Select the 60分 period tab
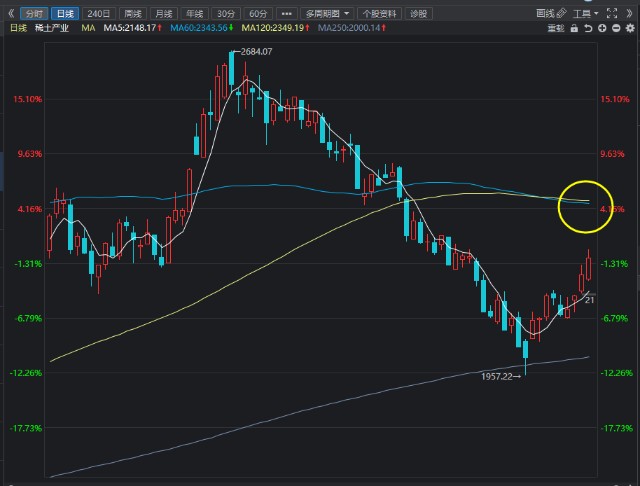Screen dimensions: 640x486 pos(258,13)
